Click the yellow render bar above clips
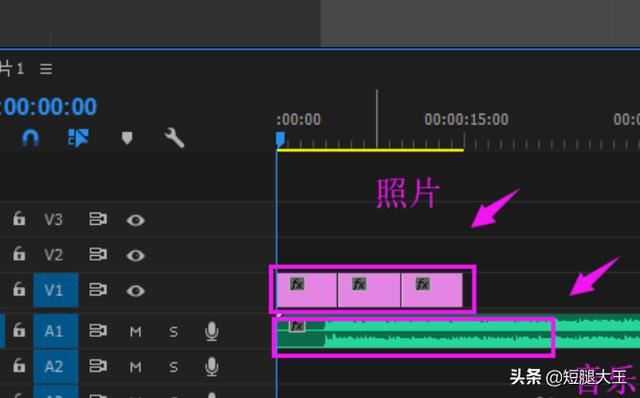 [x=370, y=150]
